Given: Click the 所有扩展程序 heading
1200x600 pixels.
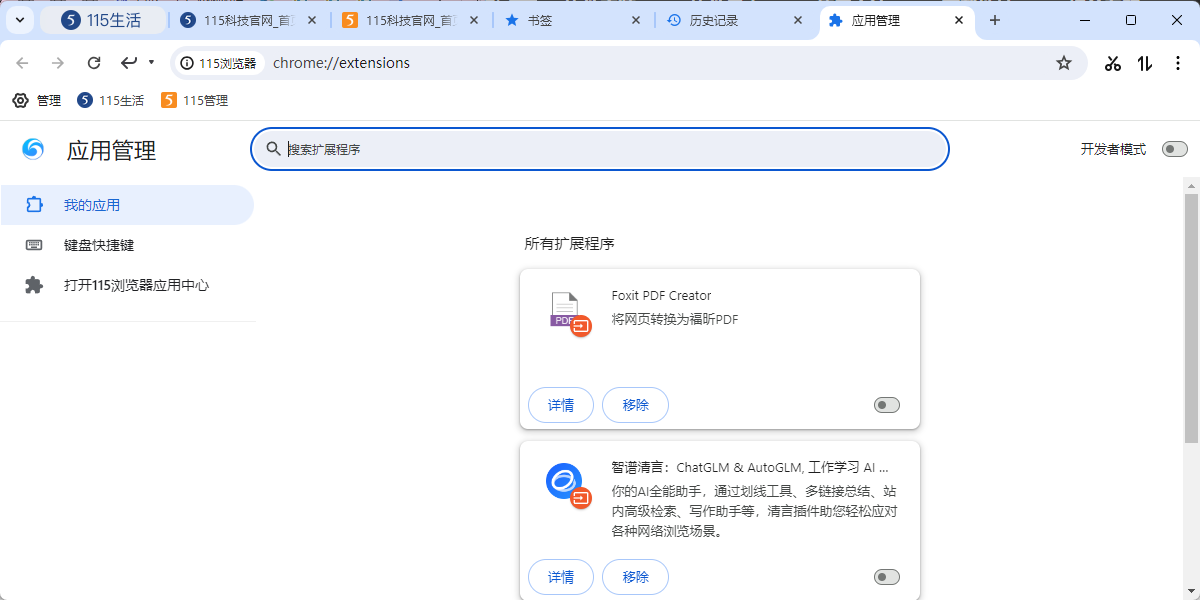Looking at the screenshot, I should pyautogui.click(x=569, y=243).
